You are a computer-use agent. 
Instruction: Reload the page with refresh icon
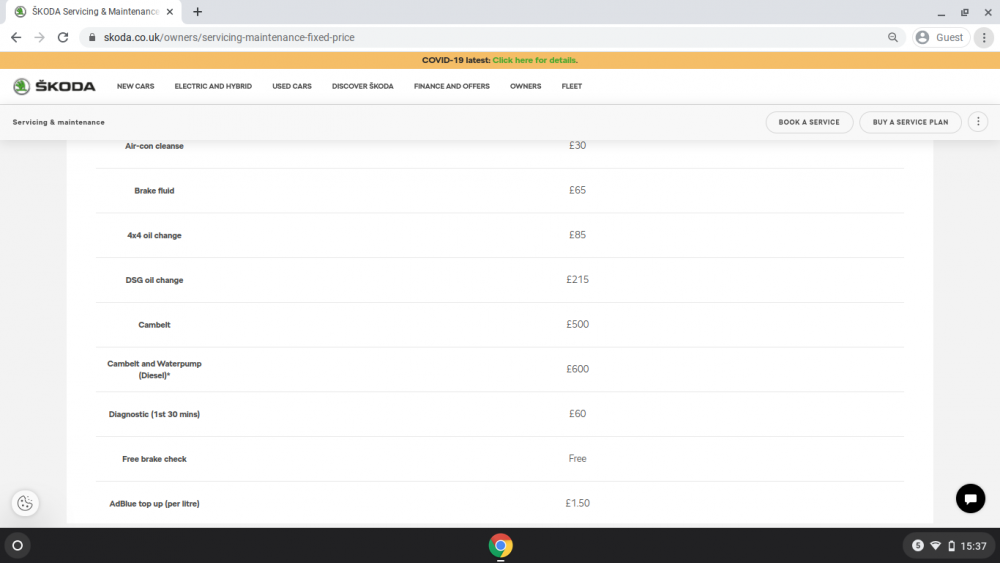[63, 38]
